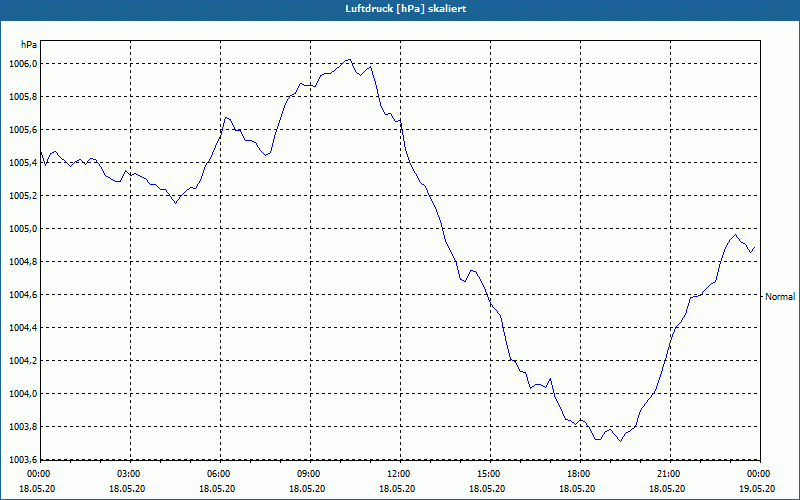Viewport: 800px width, 500px height.
Task: Click the 21:00 time axis label
Action: pos(666,474)
